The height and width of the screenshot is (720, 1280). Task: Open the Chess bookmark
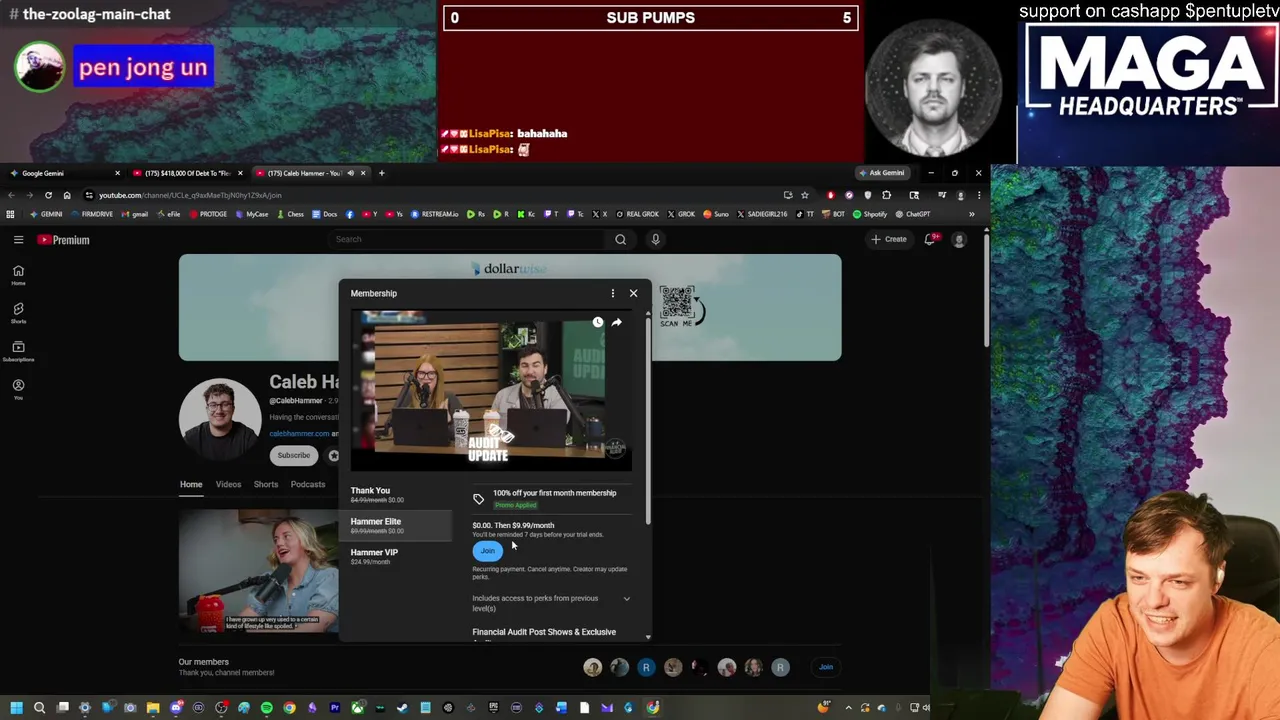[290, 214]
